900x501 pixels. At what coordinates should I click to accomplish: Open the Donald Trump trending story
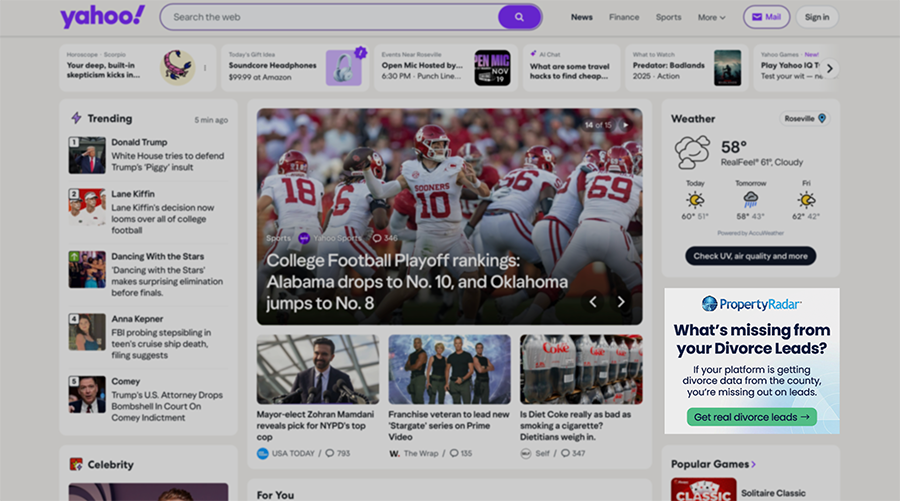[148, 155]
